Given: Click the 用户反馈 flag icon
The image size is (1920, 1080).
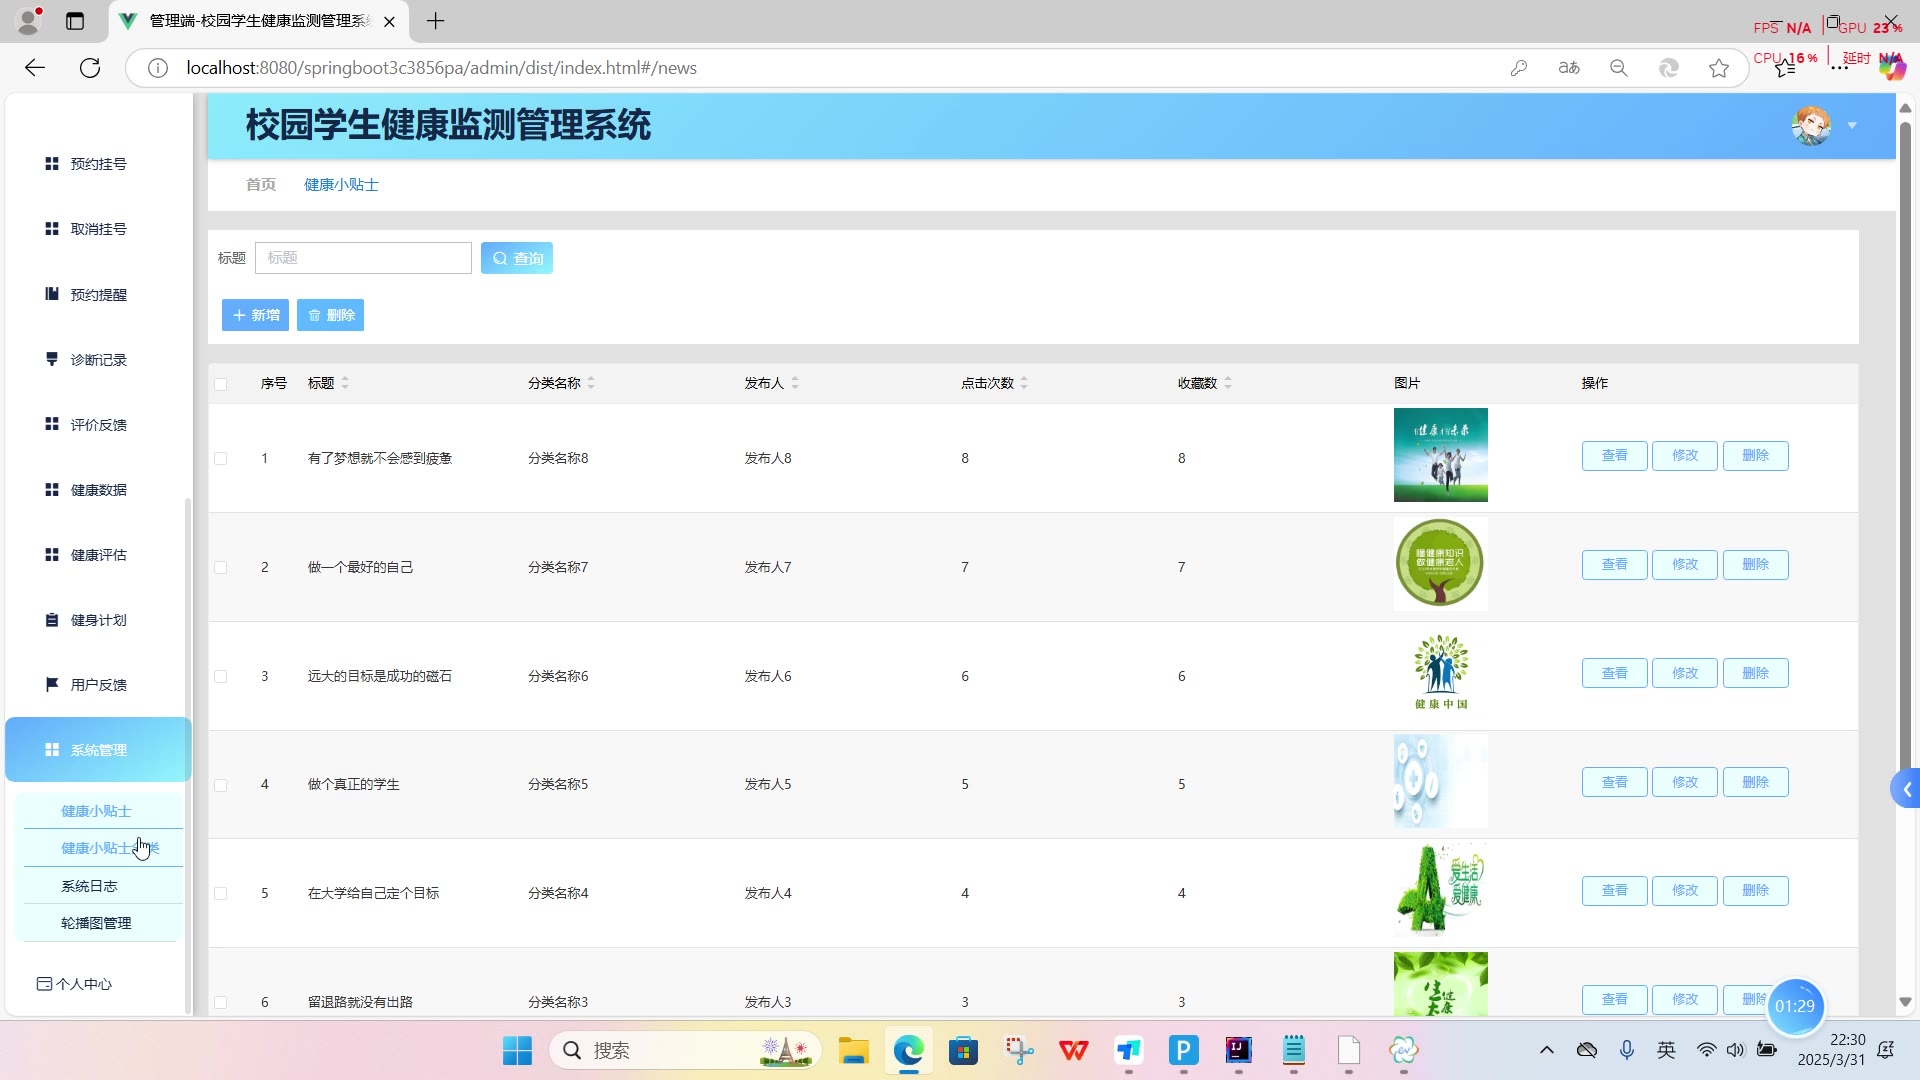Looking at the screenshot, I should (52, 685).
